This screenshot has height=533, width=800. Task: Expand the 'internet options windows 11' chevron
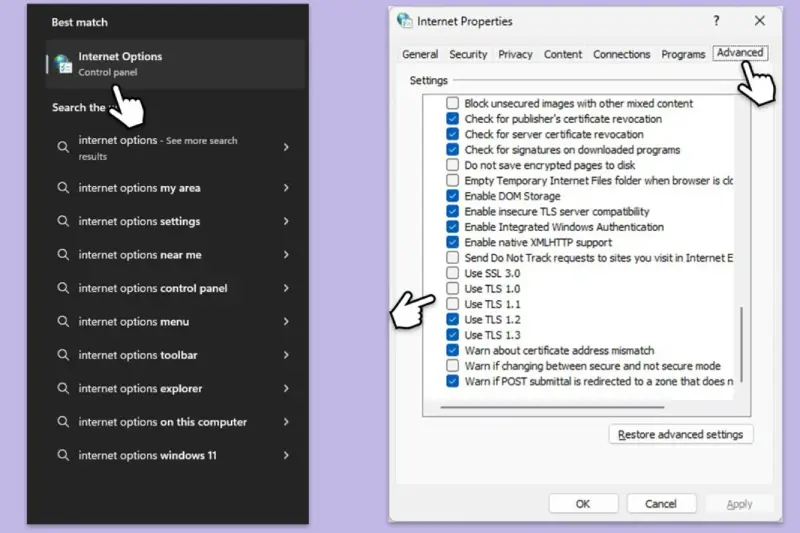[286, 455]
